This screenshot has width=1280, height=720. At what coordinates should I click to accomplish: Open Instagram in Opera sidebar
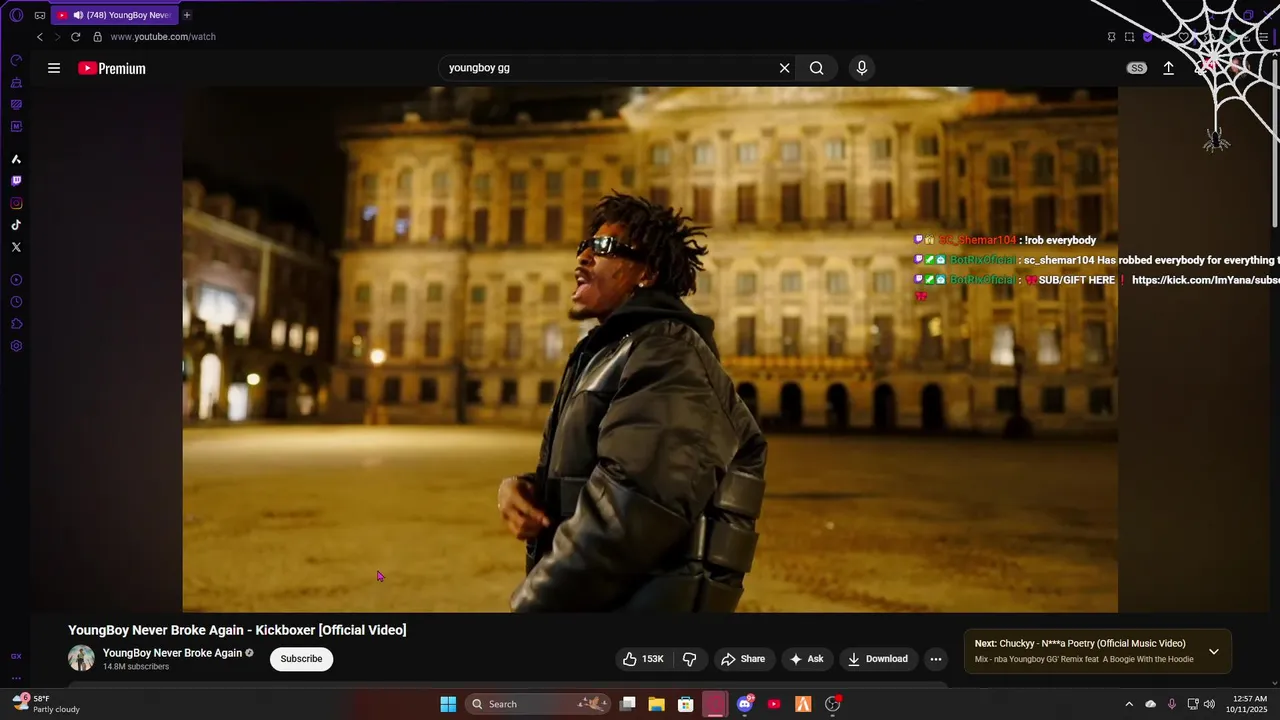(16, 203)
